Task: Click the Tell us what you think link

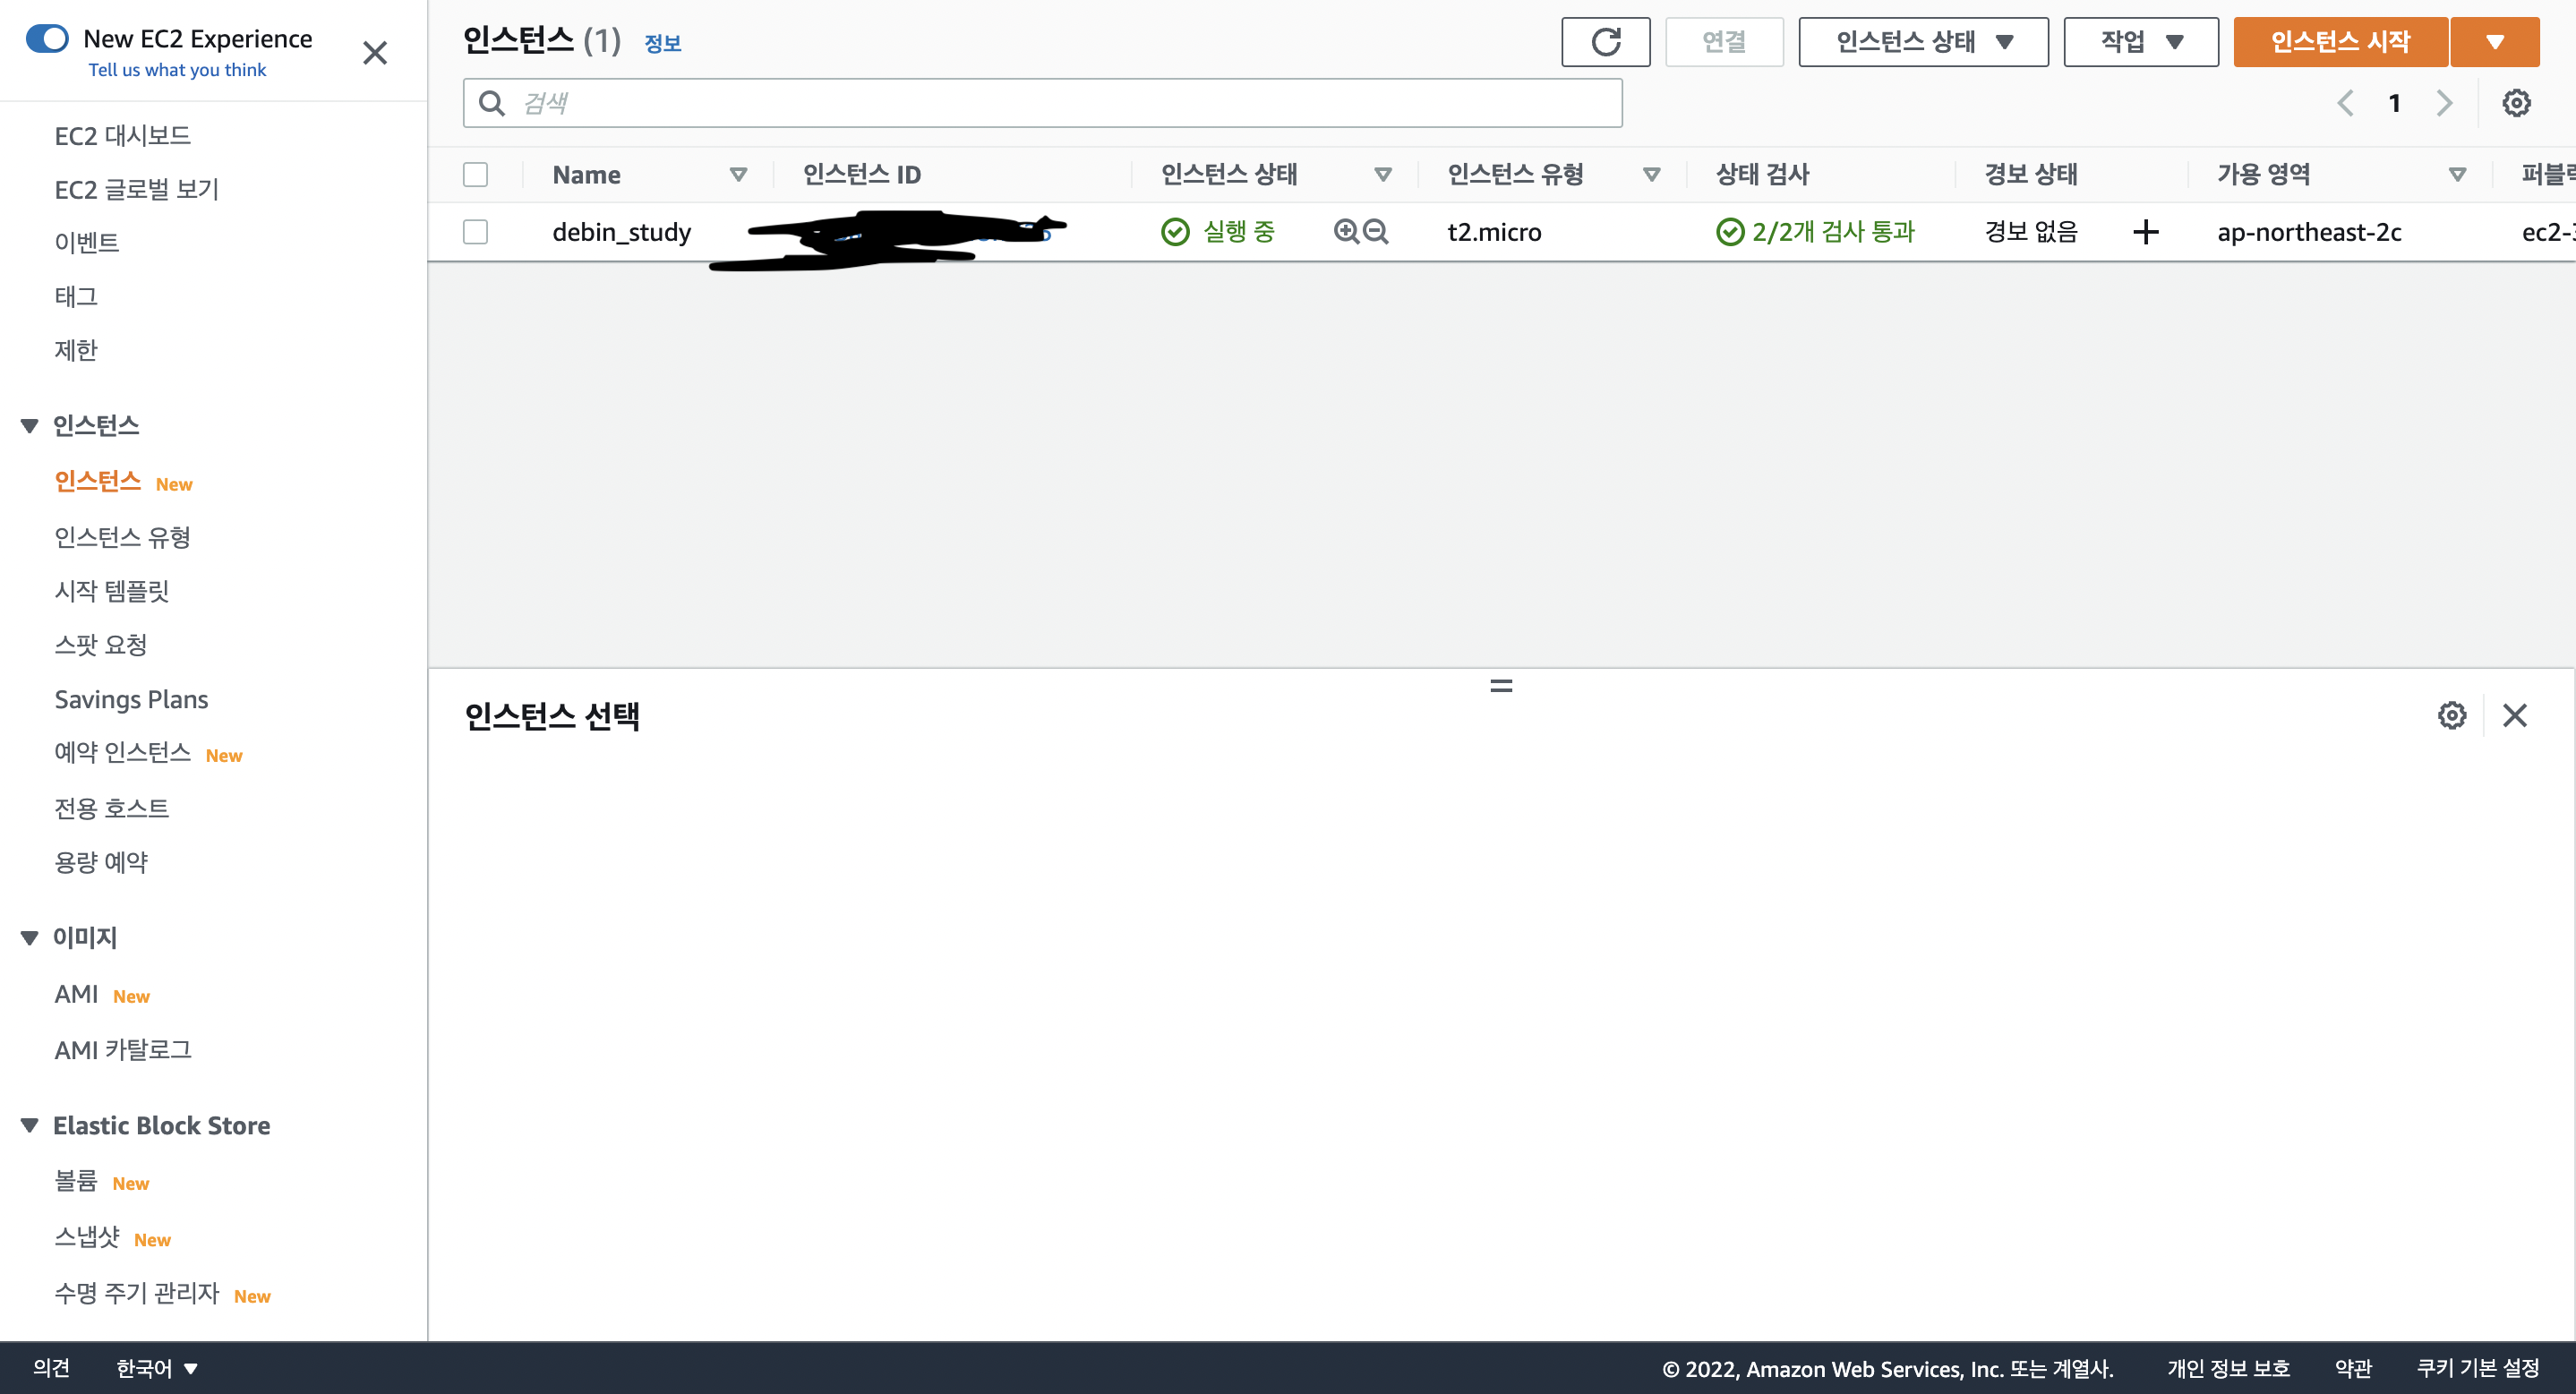Action: point(177,70)
